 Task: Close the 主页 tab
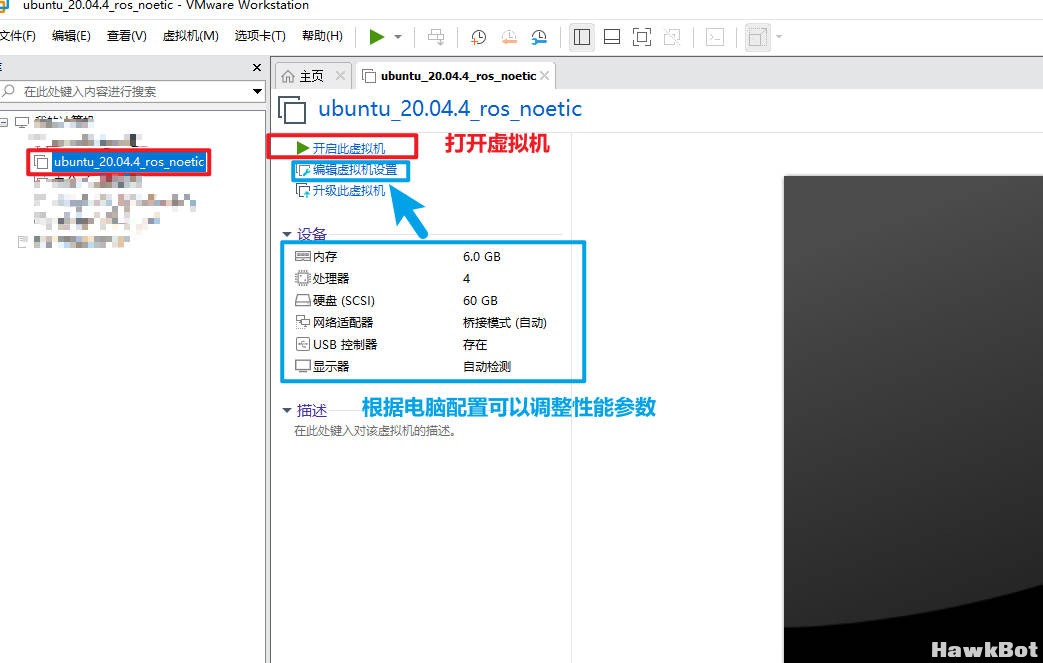(340, 76)
